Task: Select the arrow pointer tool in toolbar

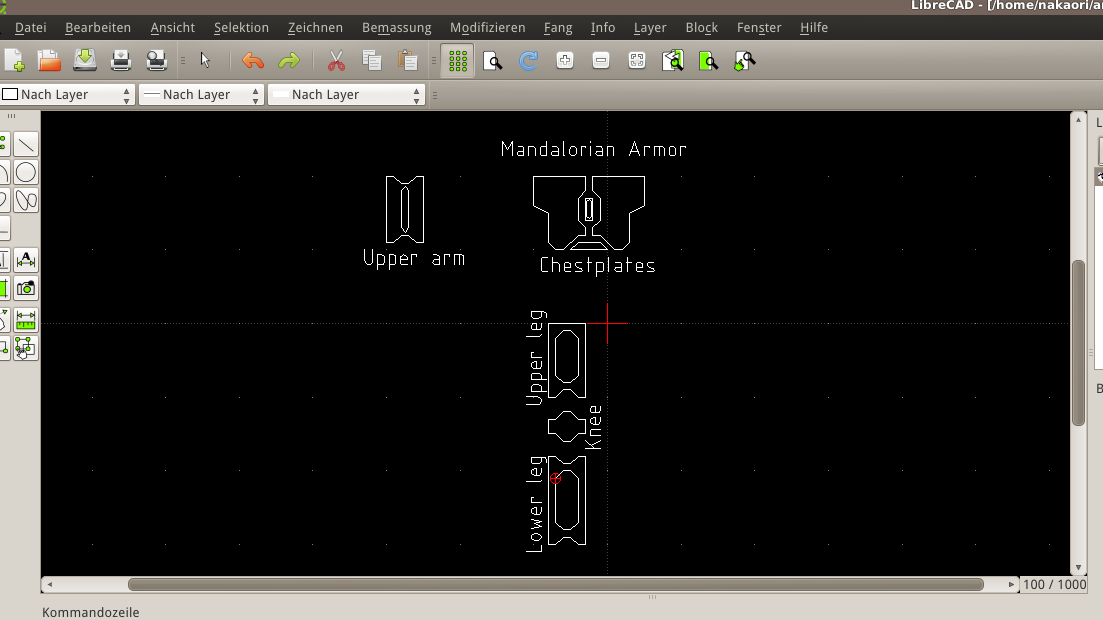Action: point(205,61)
